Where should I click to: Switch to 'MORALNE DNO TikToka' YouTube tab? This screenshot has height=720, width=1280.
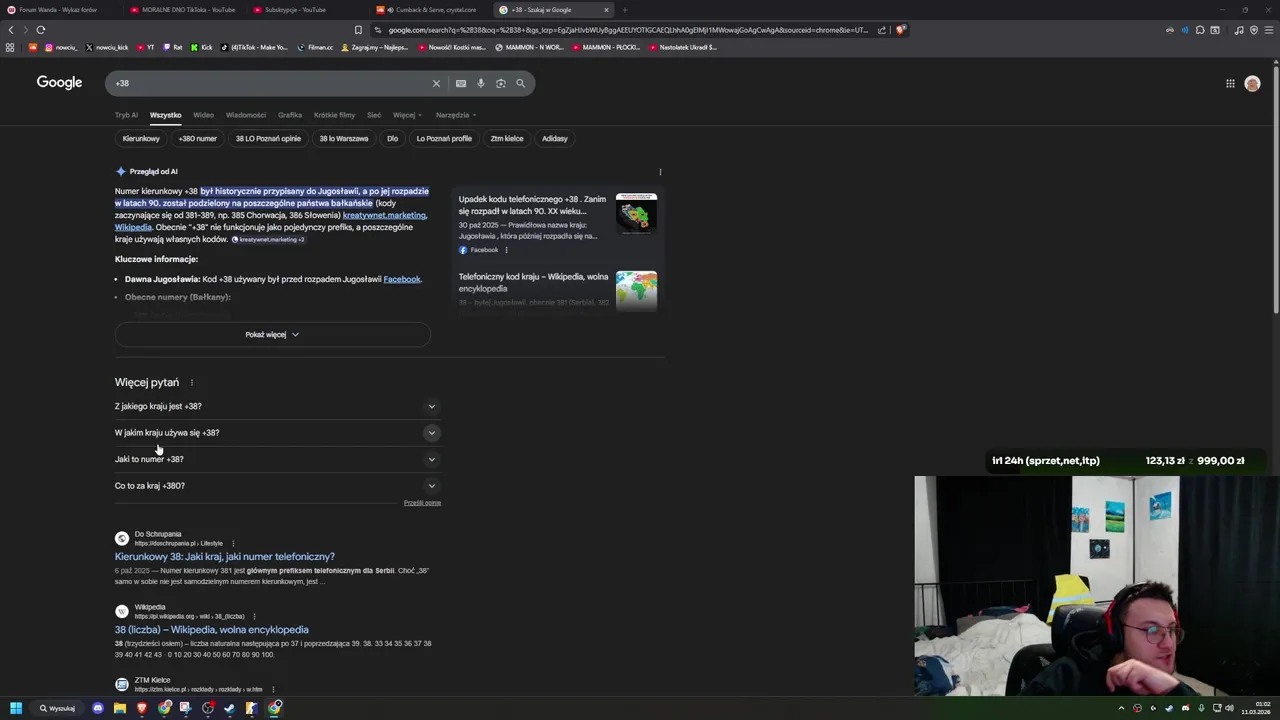(183, 10)
